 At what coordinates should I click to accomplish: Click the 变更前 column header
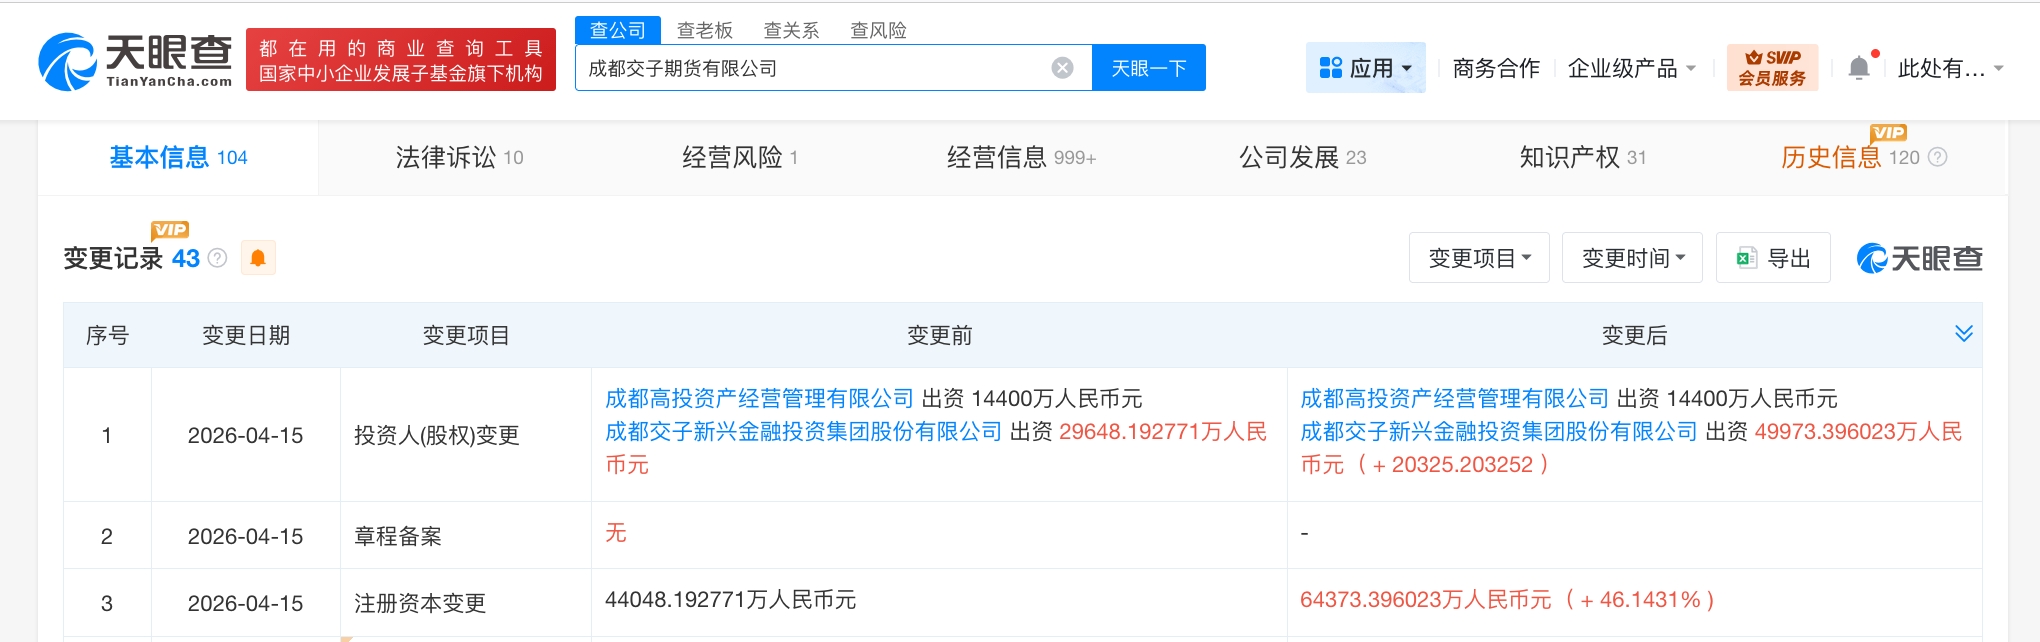[x=939, y=335]
